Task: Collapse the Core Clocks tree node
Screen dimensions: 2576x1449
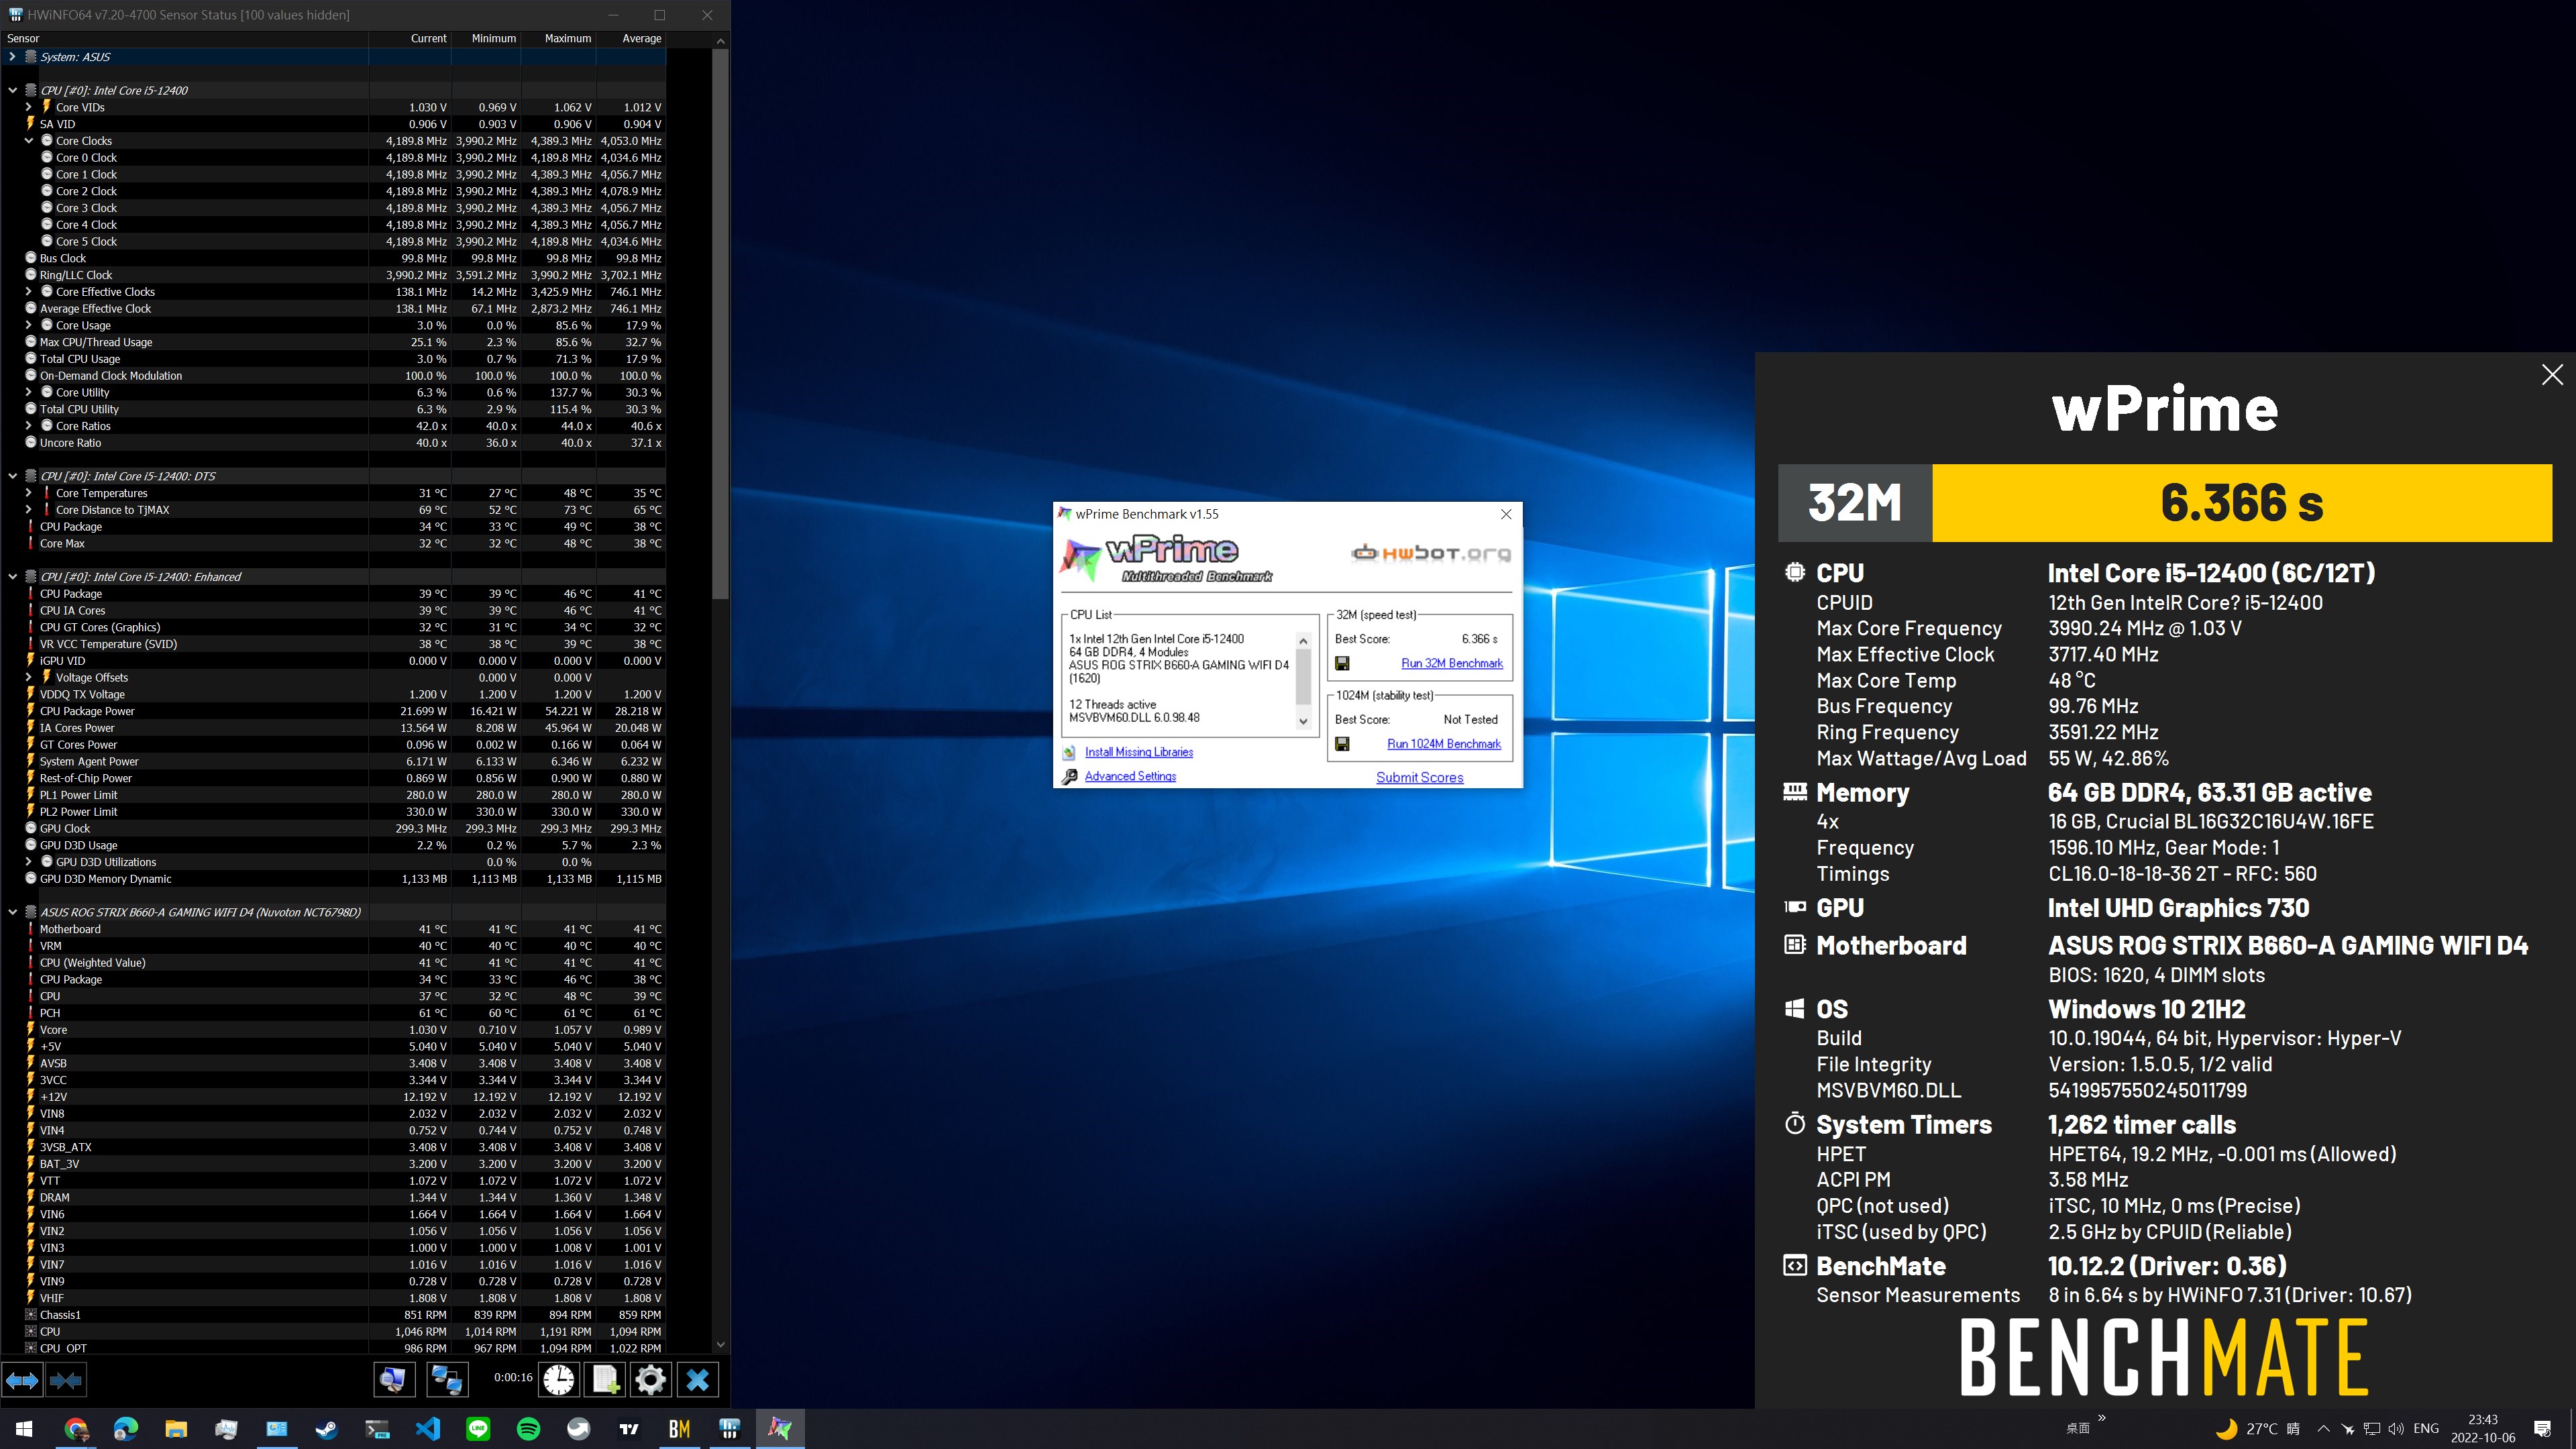Action: pos(28,141)
